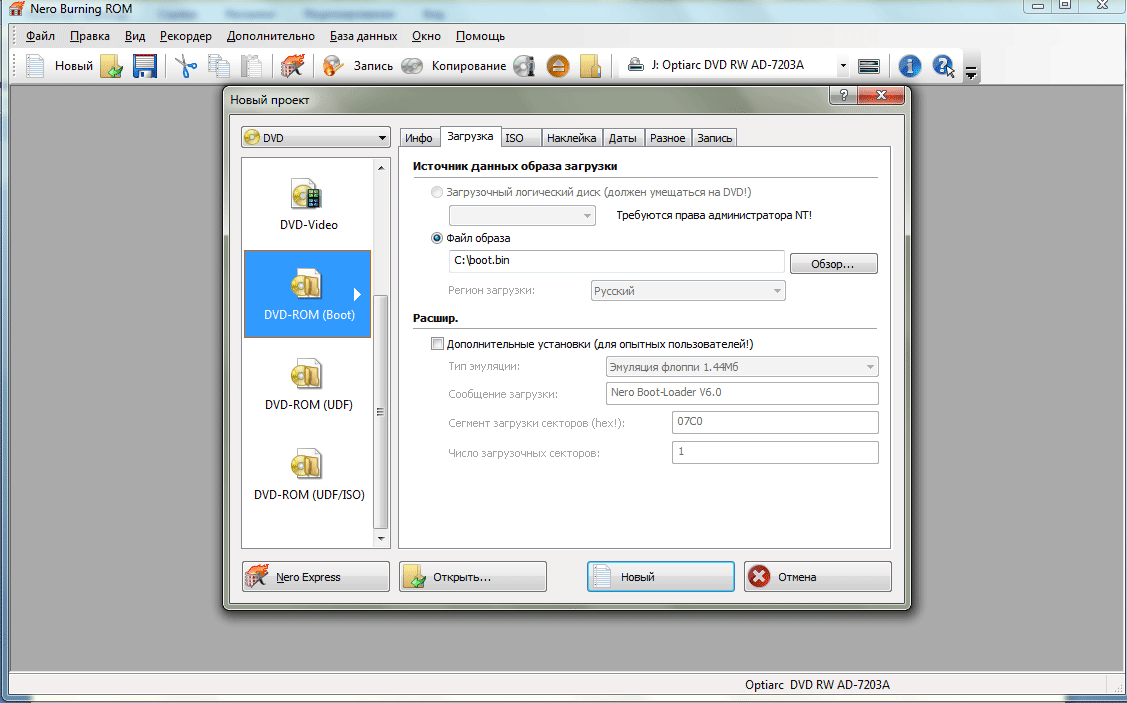Click the Обзор... browse button
Image resolution: width=1127 pixels, height=703 pixels.
pos(833,264)
